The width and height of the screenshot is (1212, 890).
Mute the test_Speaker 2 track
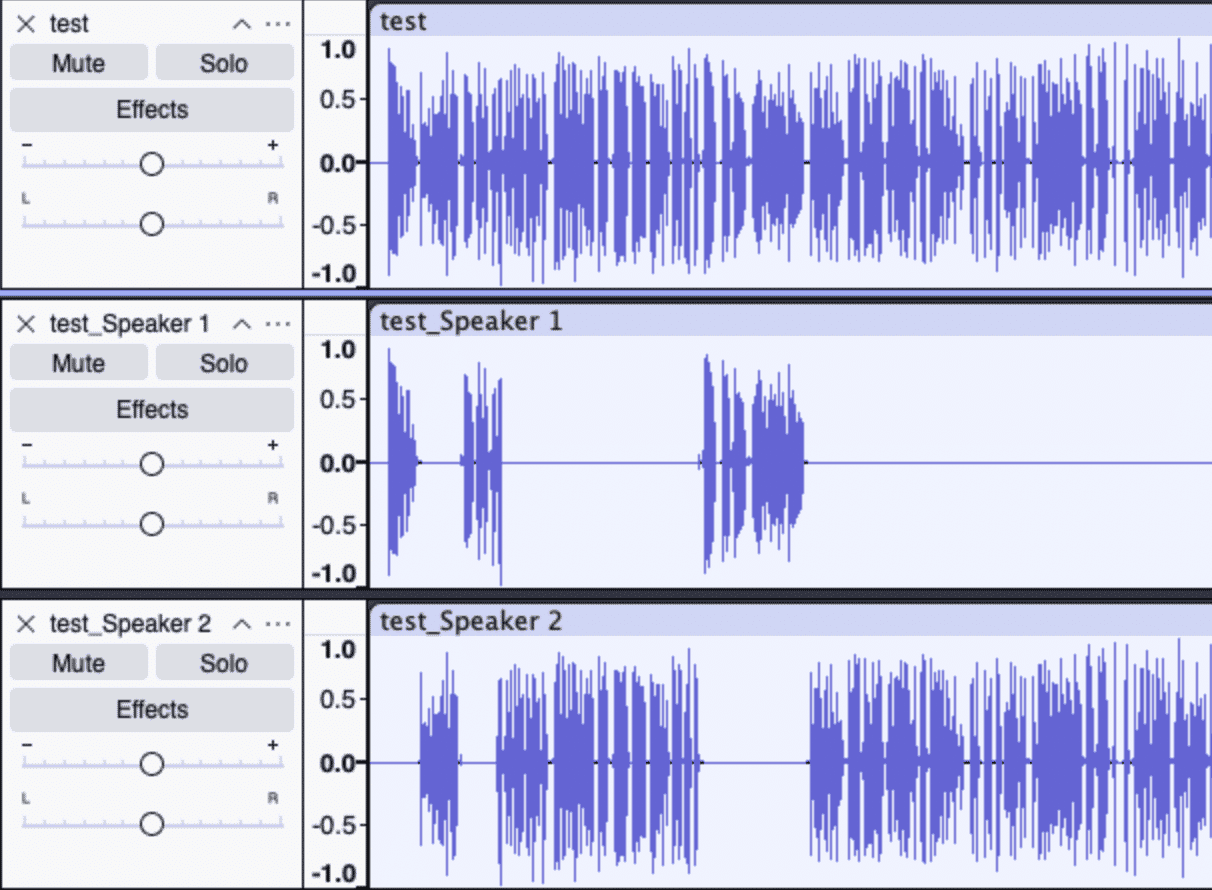tap(78, 662)
